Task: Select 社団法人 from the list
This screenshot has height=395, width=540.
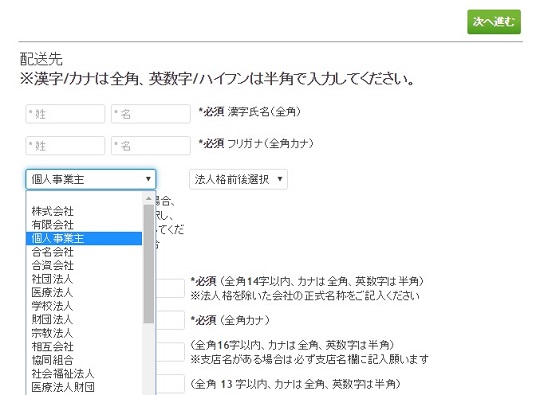Action: click(x=84, y=279)
